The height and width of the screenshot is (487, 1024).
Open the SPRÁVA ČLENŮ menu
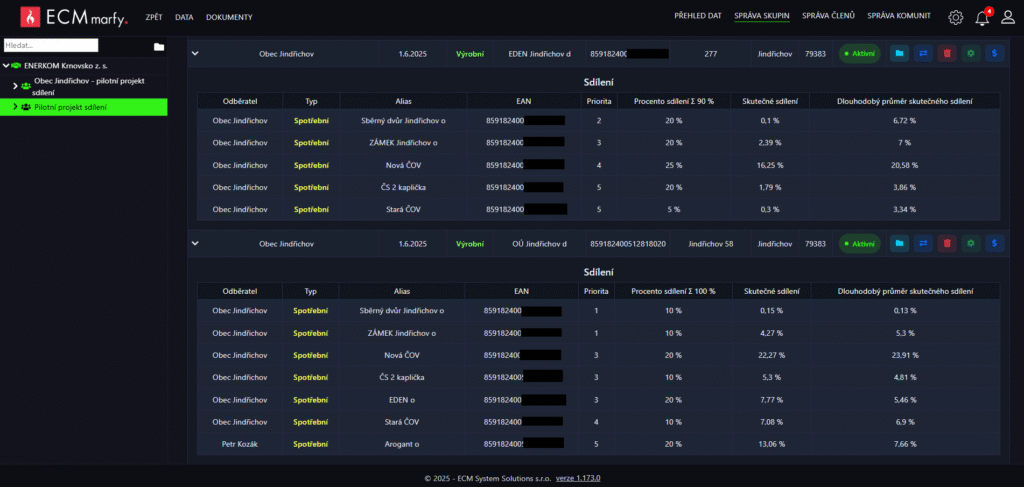coord(827,17)
